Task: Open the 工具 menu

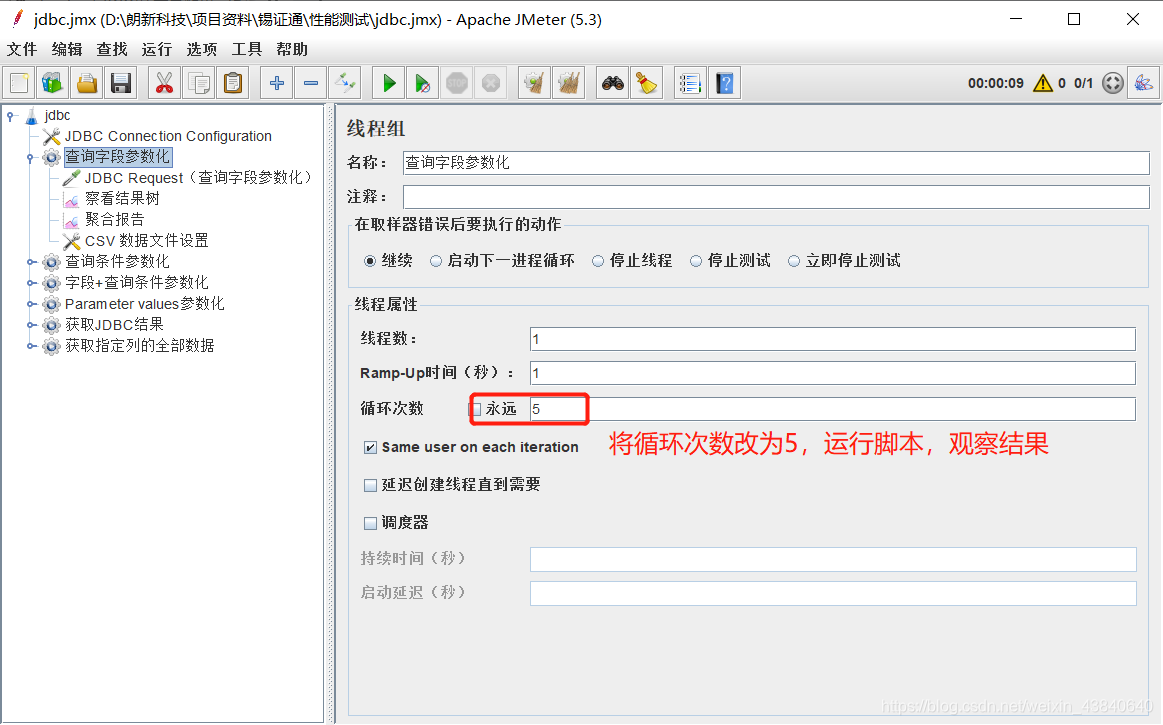Action: (x=246, y=49)
